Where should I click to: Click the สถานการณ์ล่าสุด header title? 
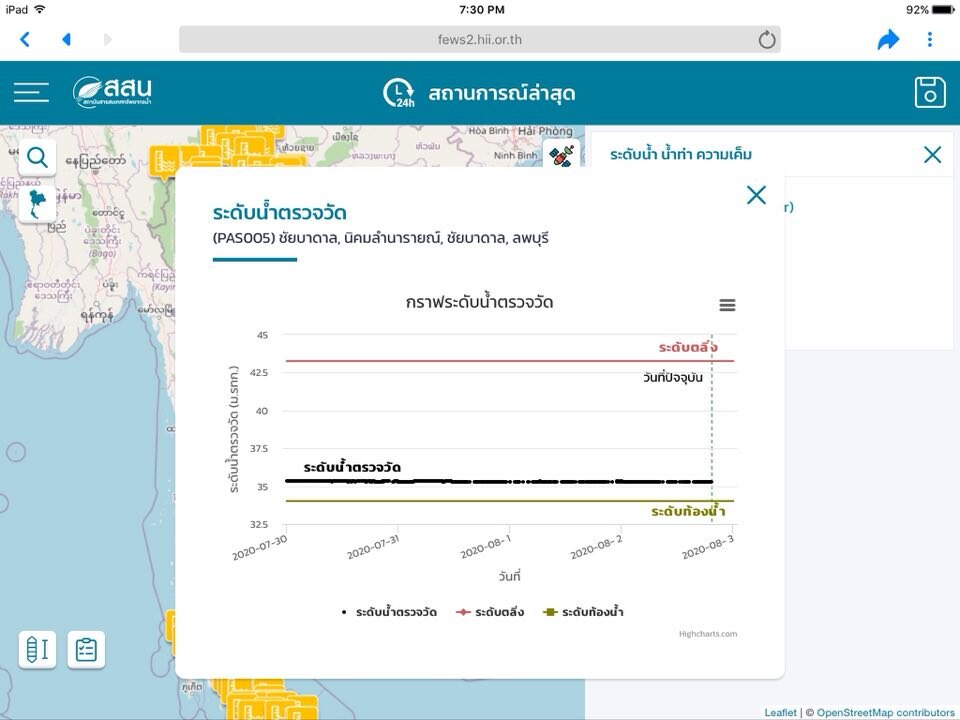click(501, 94)
